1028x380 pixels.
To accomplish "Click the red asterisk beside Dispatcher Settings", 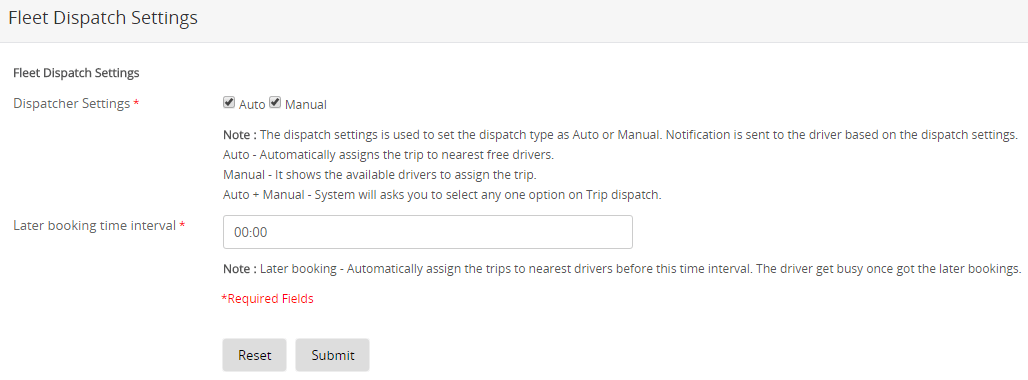I will pyautogui.click(x=136, y=104).
